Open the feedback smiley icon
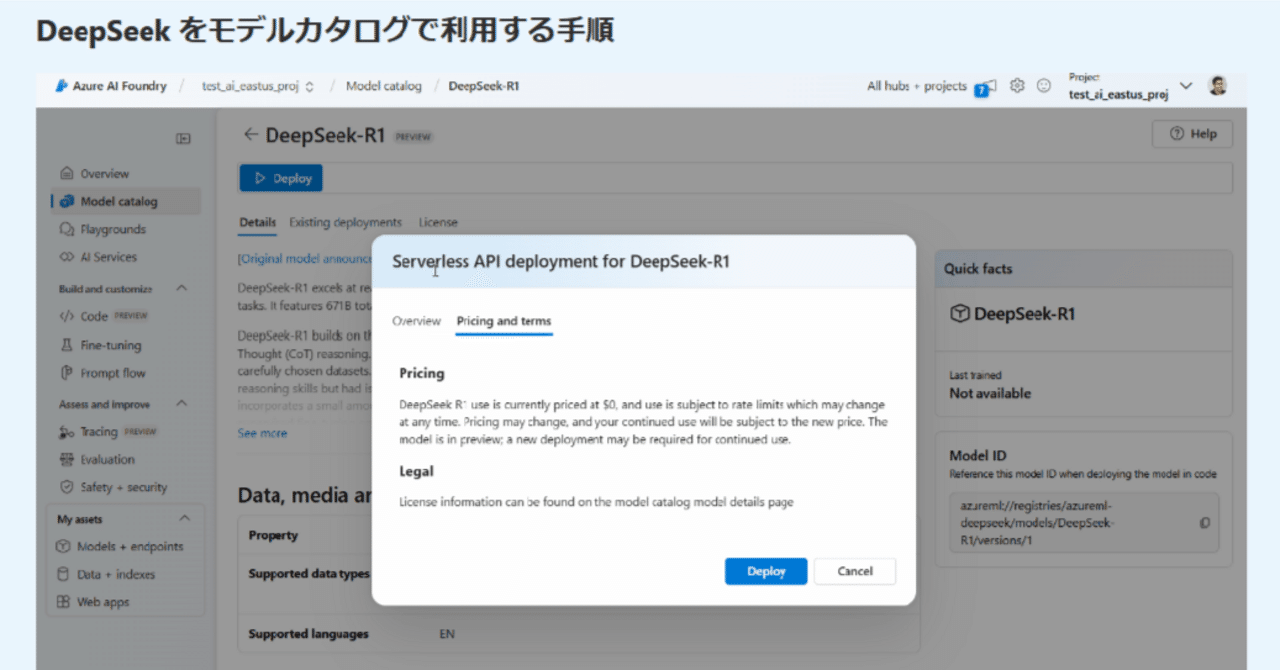Screen dimensions: 1280x670 point(1042,86)
